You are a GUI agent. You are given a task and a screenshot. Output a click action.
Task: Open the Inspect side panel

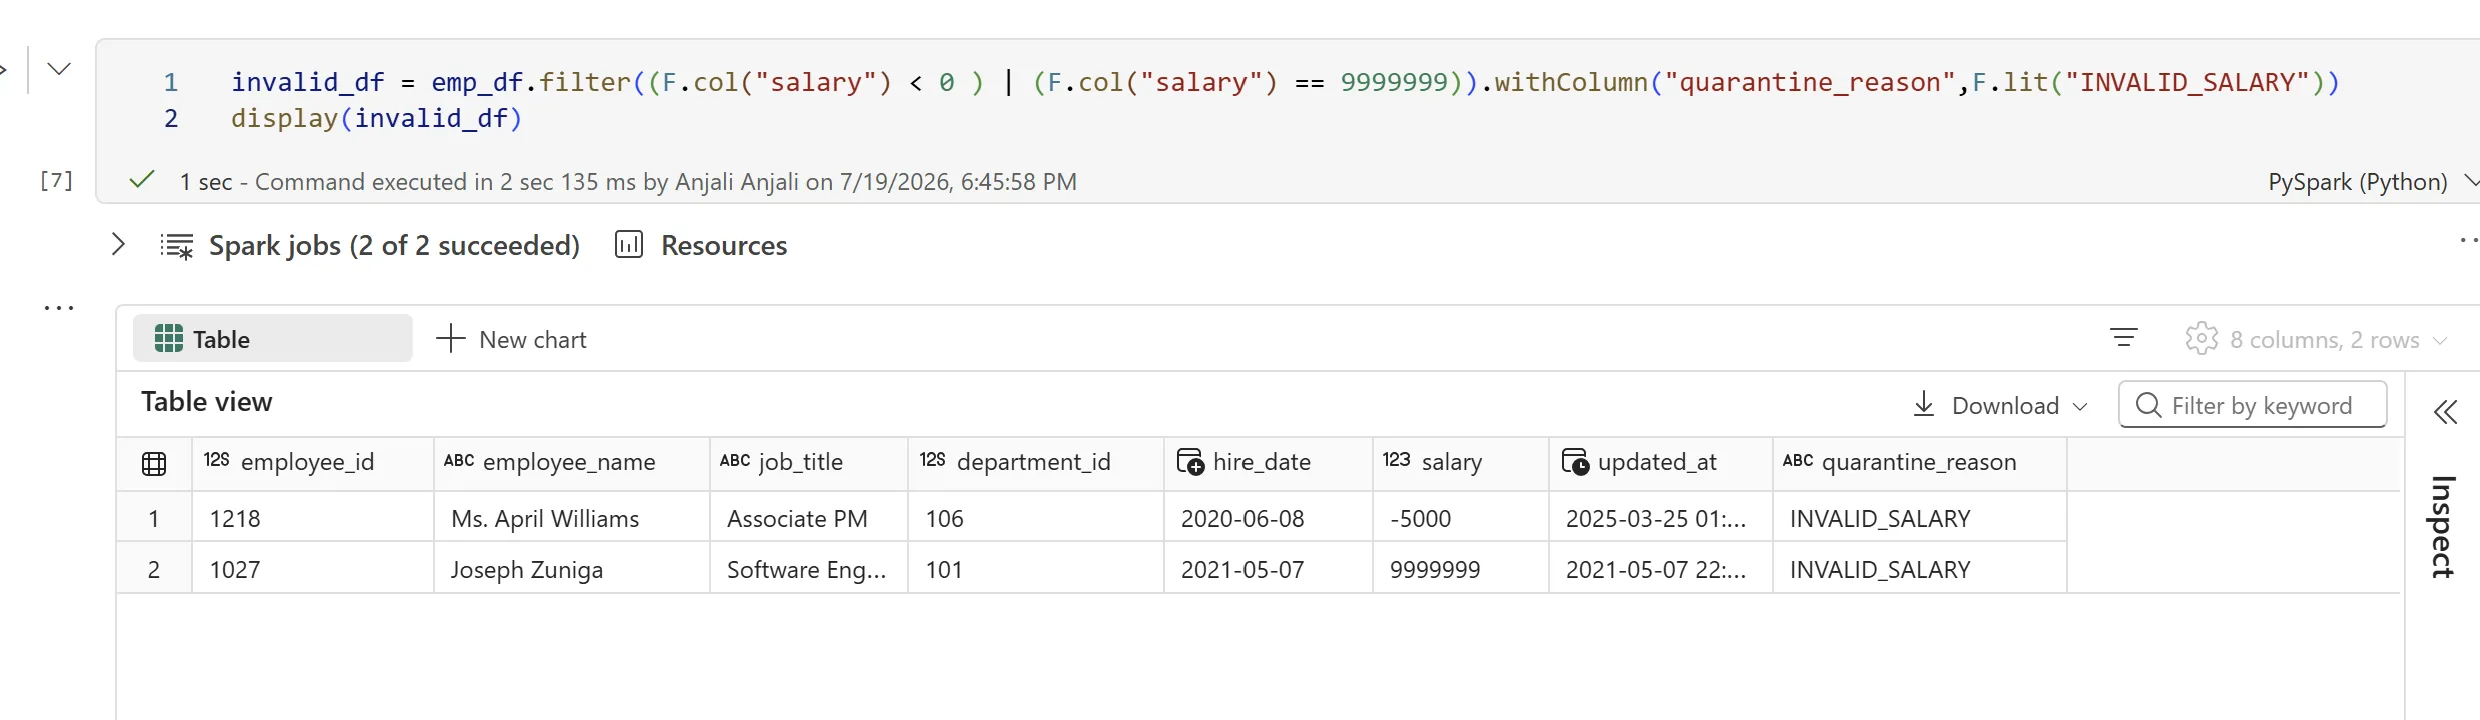[x=2443, y=526]
